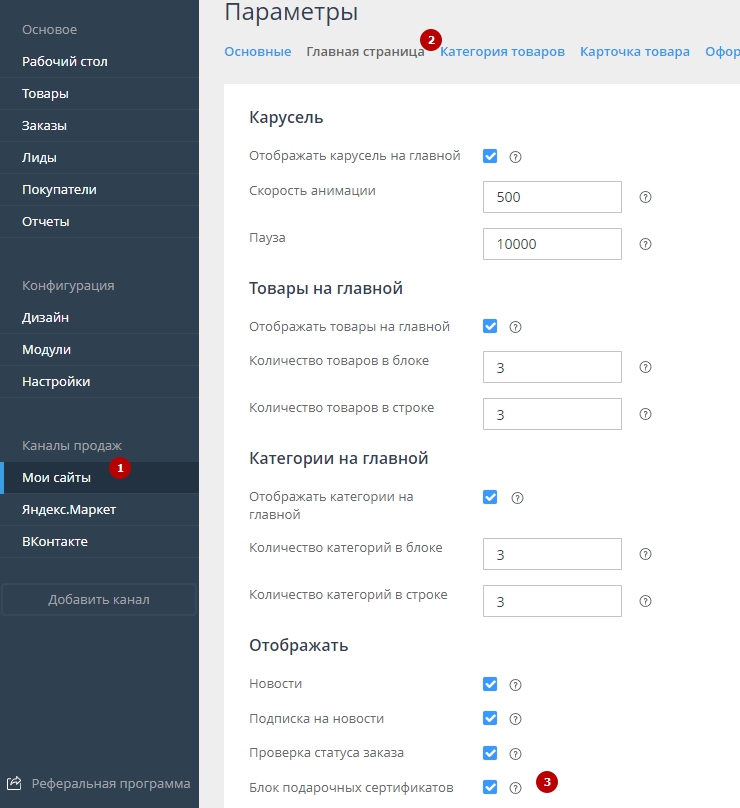Switch to the Основные tab
Image resolution: width=740 pixels, height=808 pixels.
(258, 52)
